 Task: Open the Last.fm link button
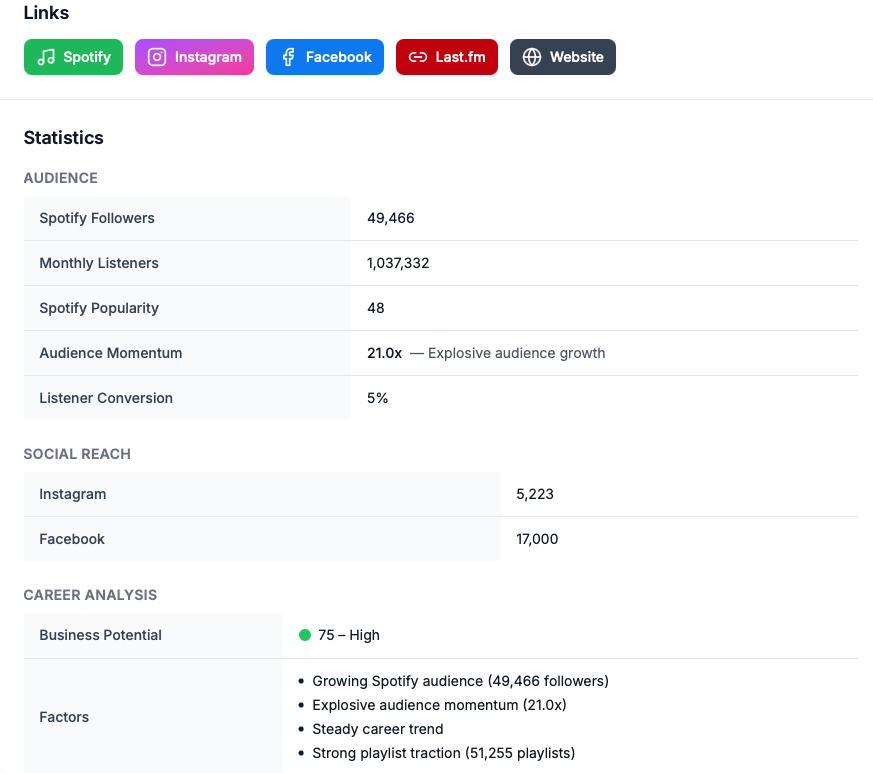pyautogui.click(x=447, y=57)
